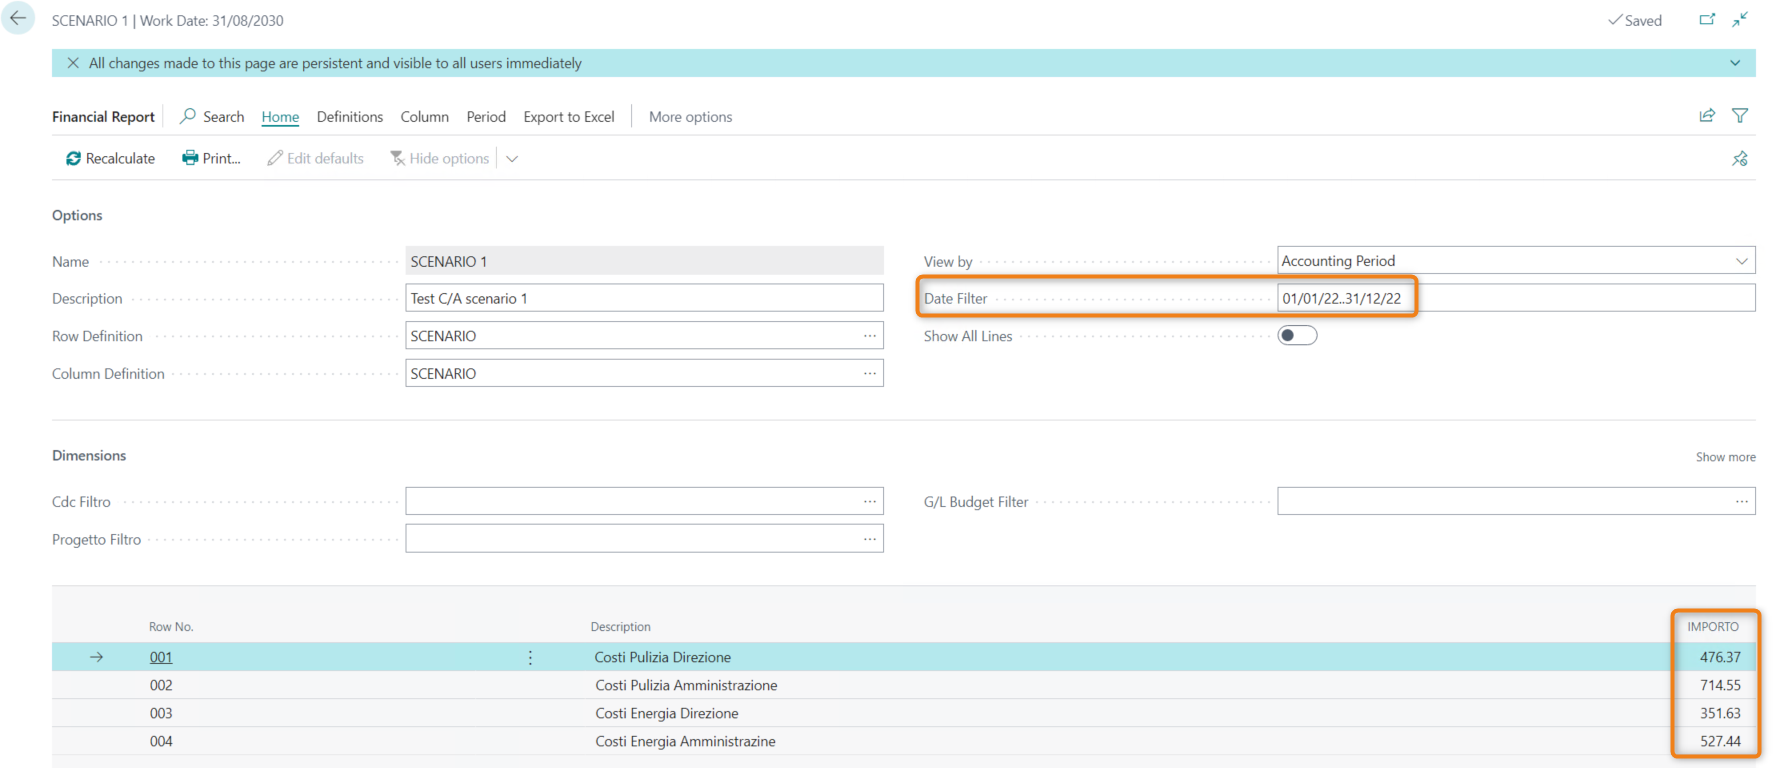Open page in new window icon
Image resolution: width=1773 pixels, height=768 pixels.
1707,19
